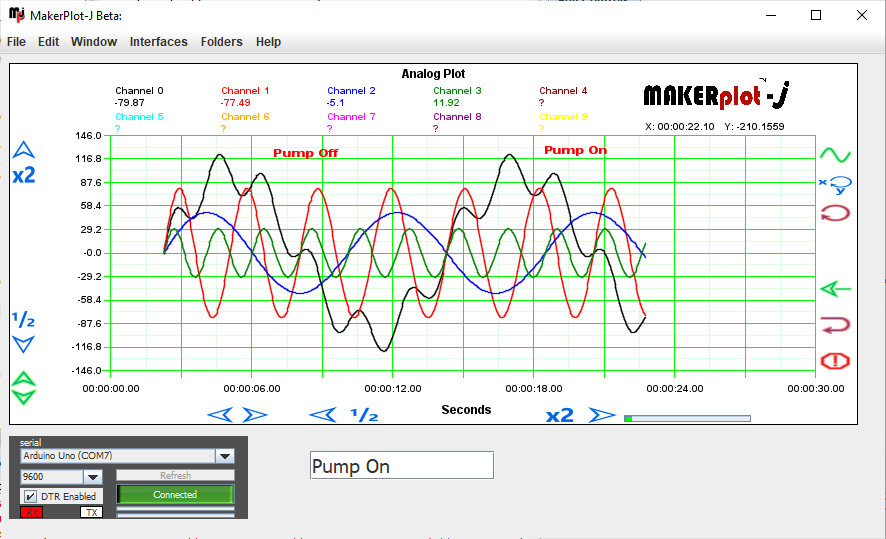Click the Channel 0 legend label
This screenshot has height=539, width=886.
point(139,90)
